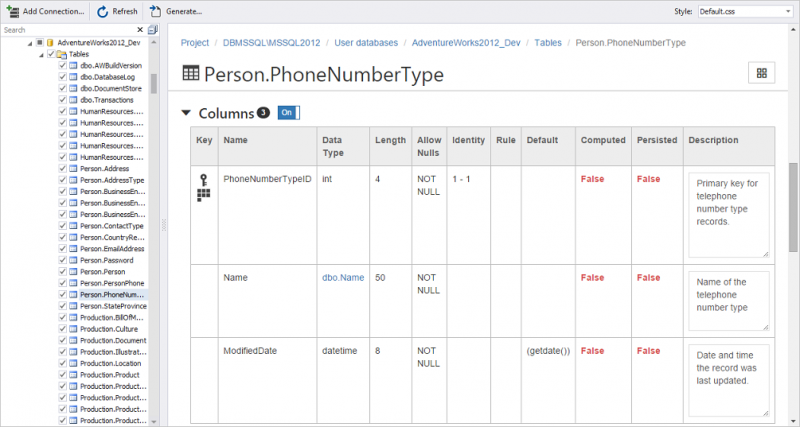Click the table icon of dbo.DatabaseLog
The height and width of the screenshot is (427, 800).
pyautogui.click(x=73, y=77)
